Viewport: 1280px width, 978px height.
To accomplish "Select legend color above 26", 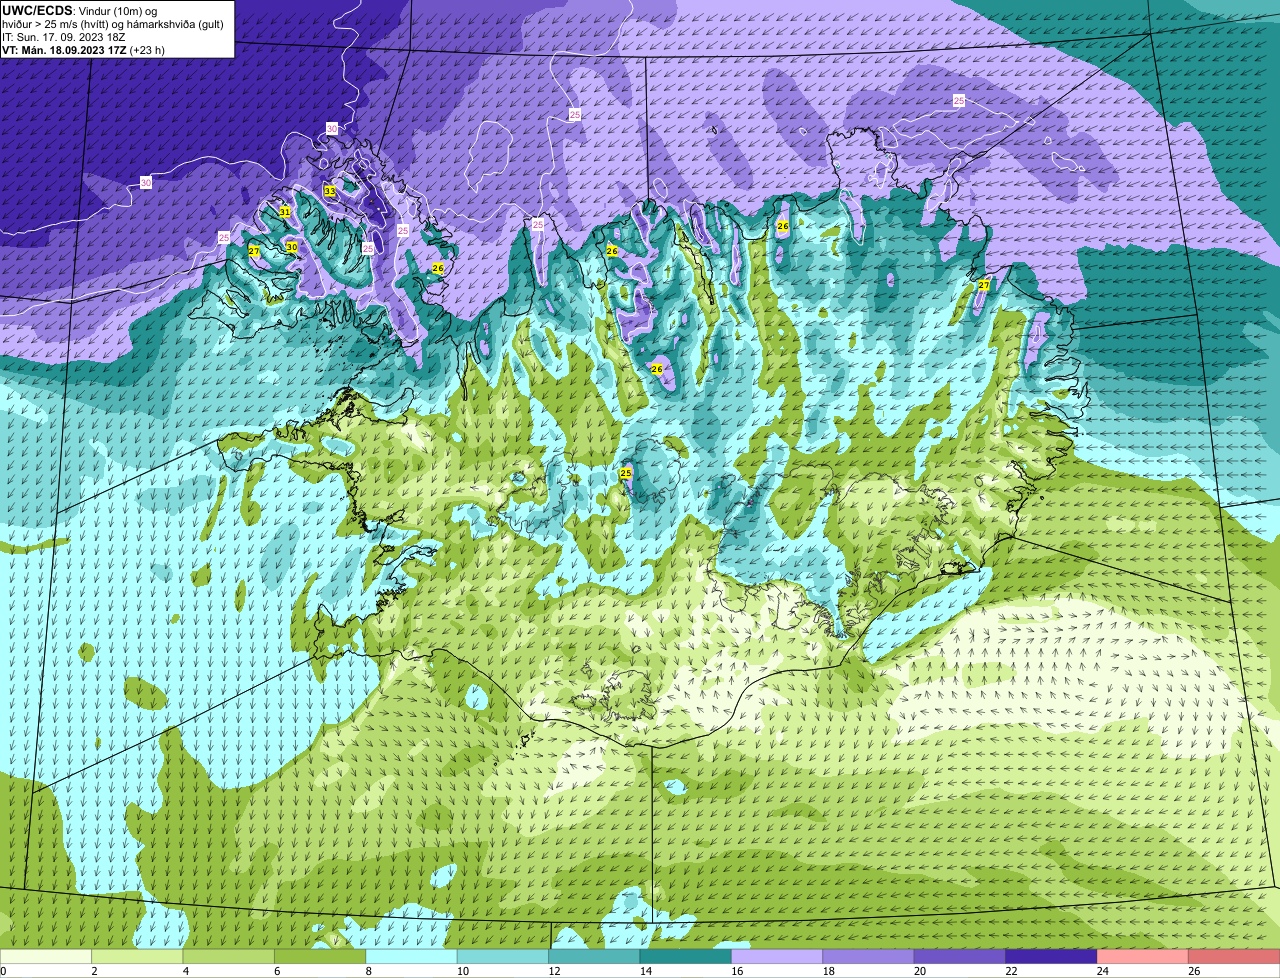I will tap(1235, 956).
